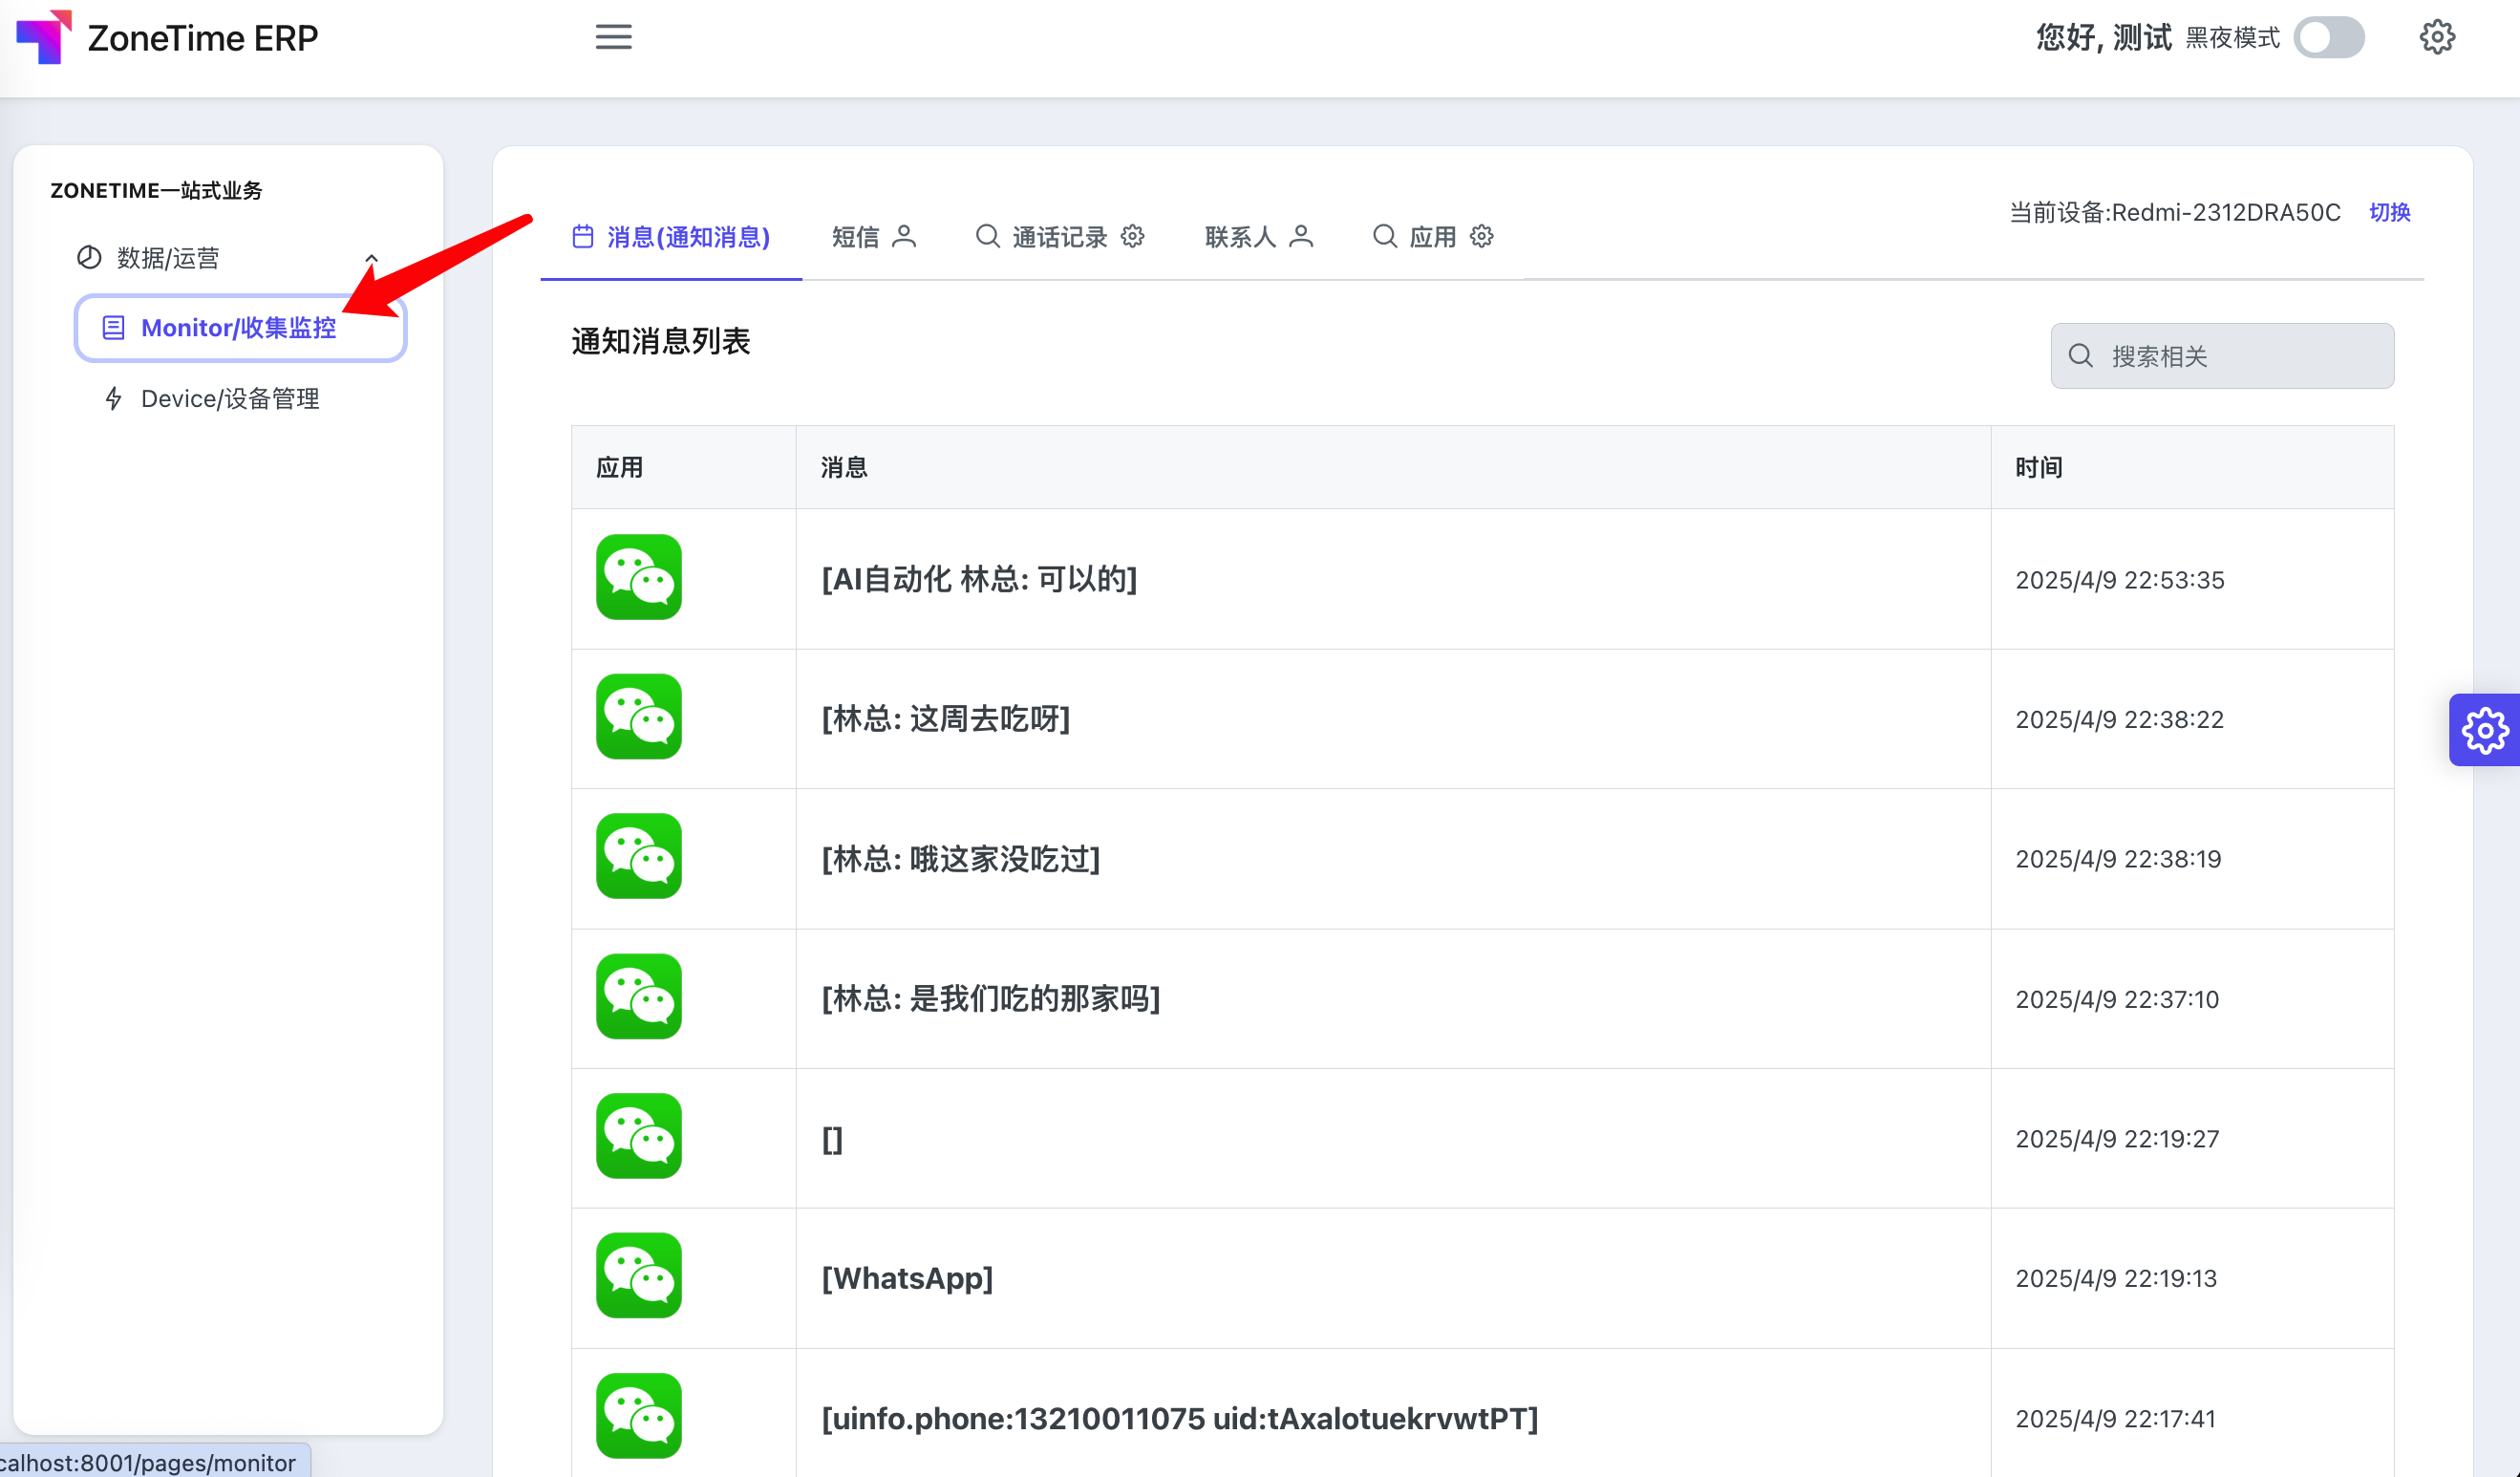Click timestamp 2025/4/9 22:37:10
The width and height of the screenshot is (2520, 1477).
pos(2117,999)
